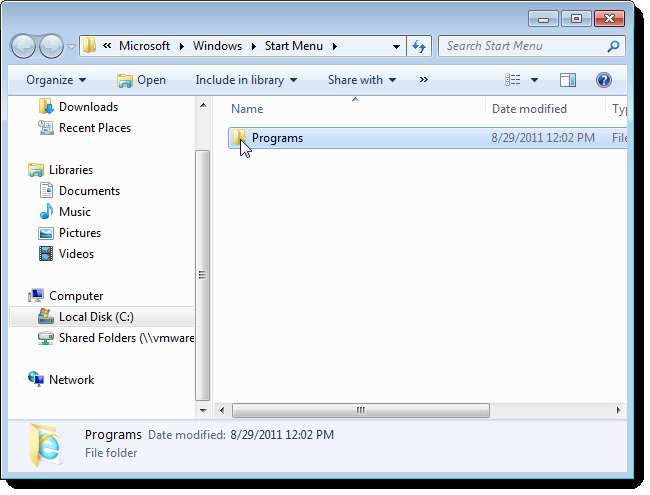
Task: Click the magnifier search icon
Action: pos(613,46)
